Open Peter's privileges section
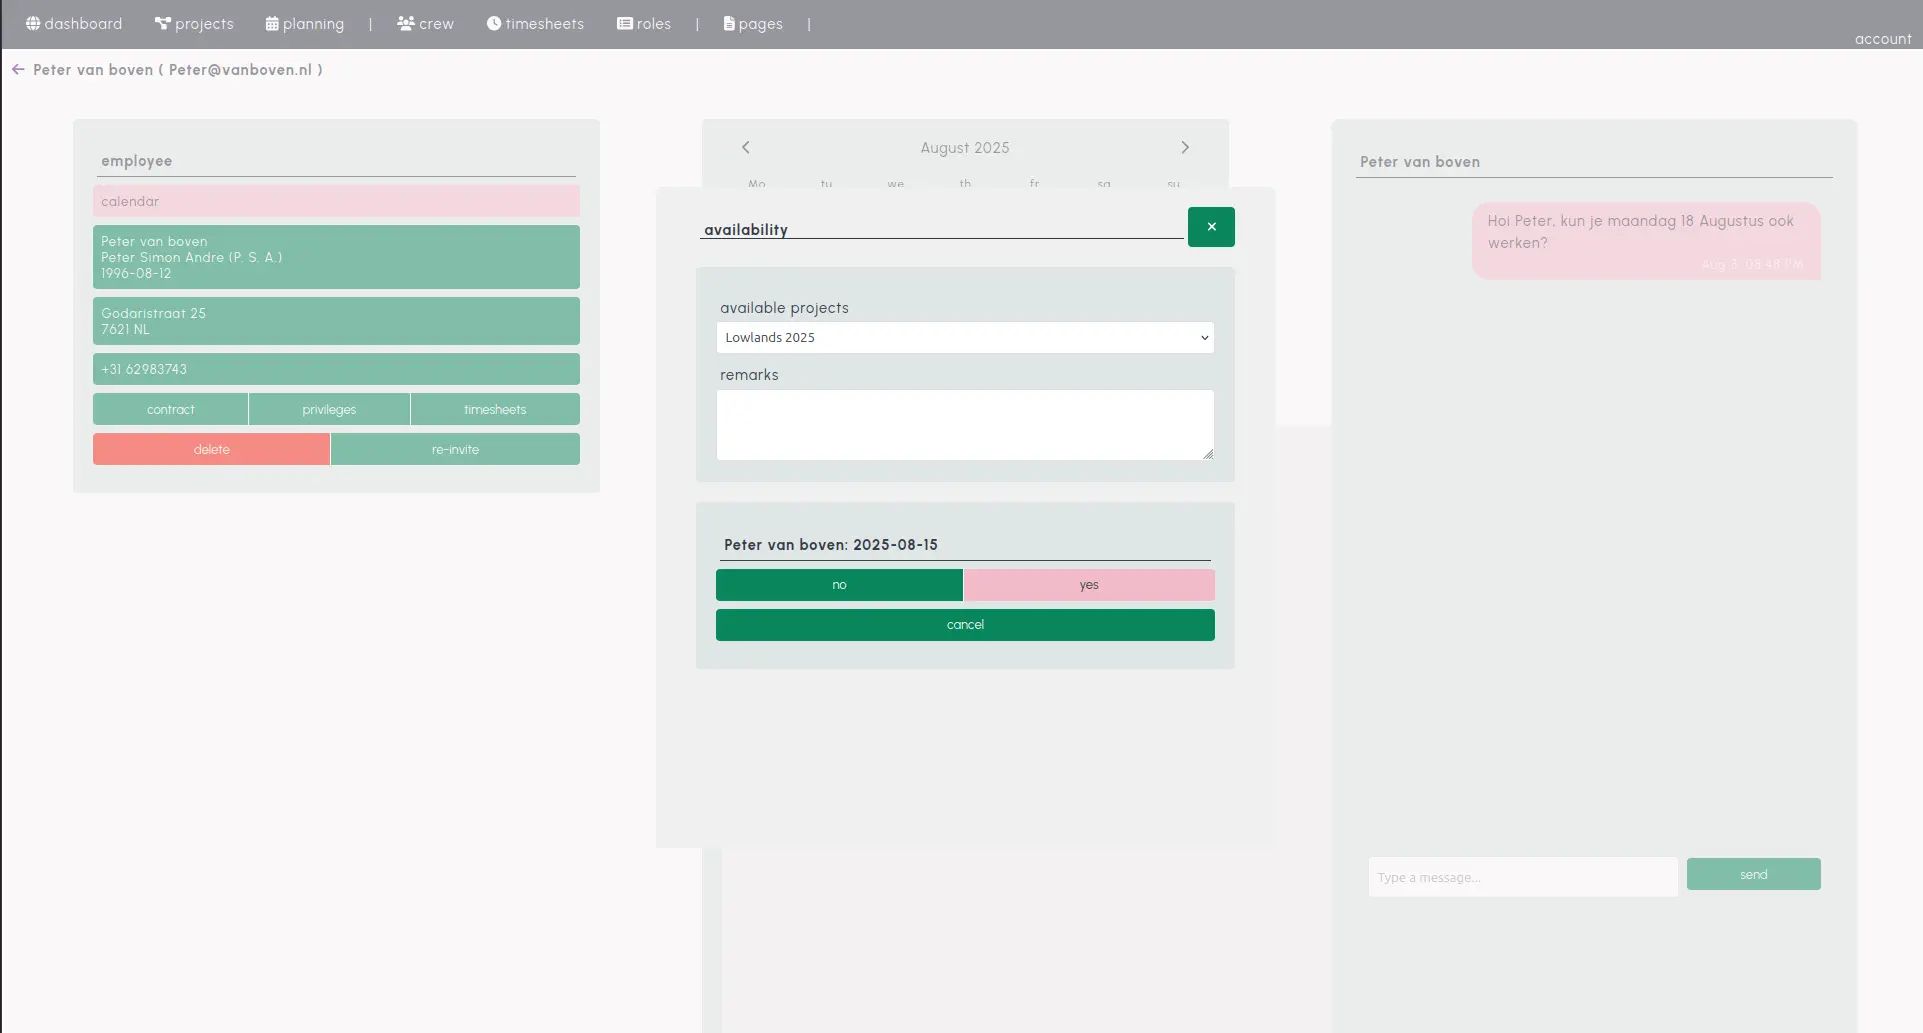 [329, 409]
